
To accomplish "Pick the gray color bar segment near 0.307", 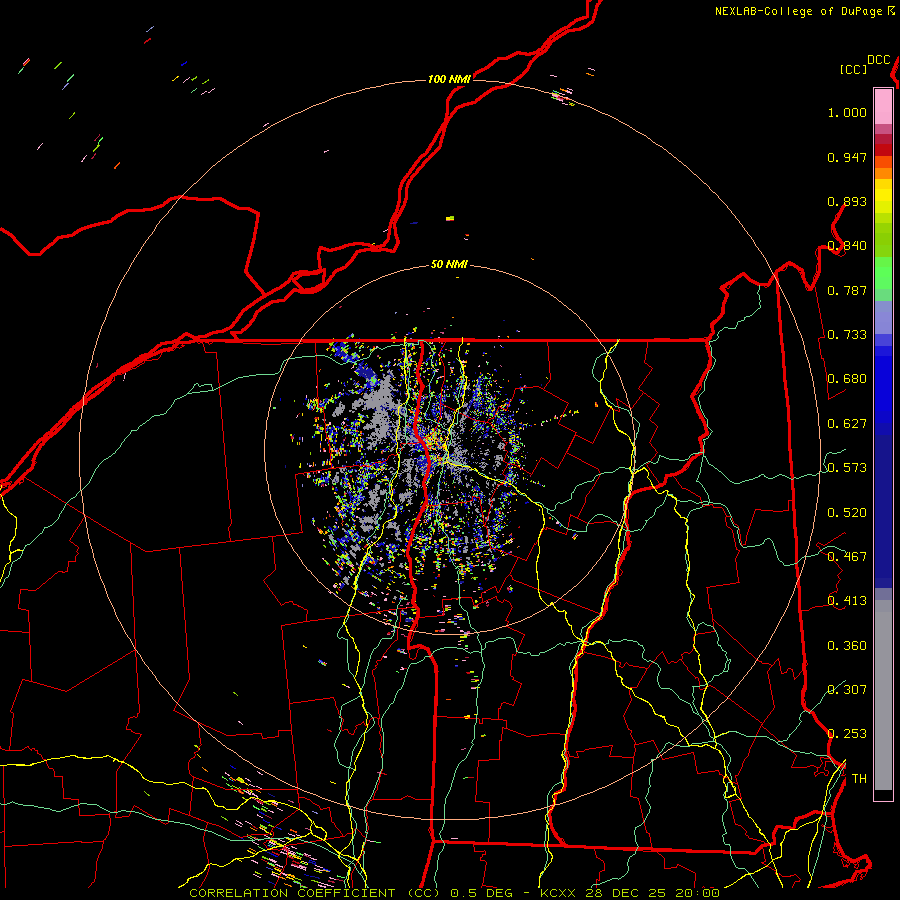I will tap(883, 695).
